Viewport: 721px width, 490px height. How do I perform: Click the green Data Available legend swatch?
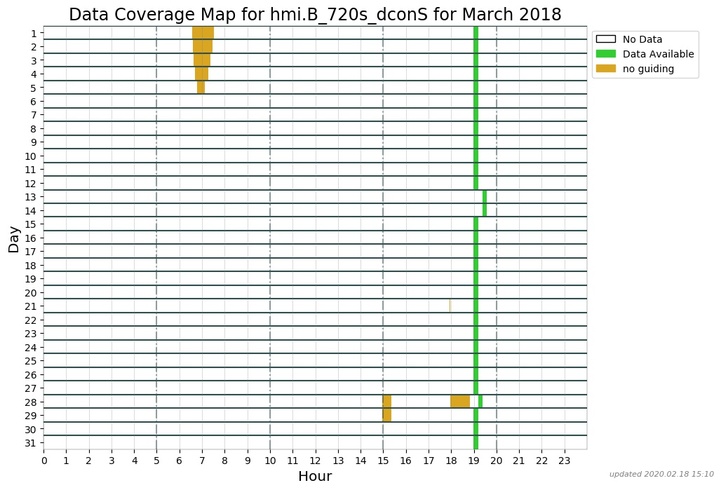[x=607, y=54]
